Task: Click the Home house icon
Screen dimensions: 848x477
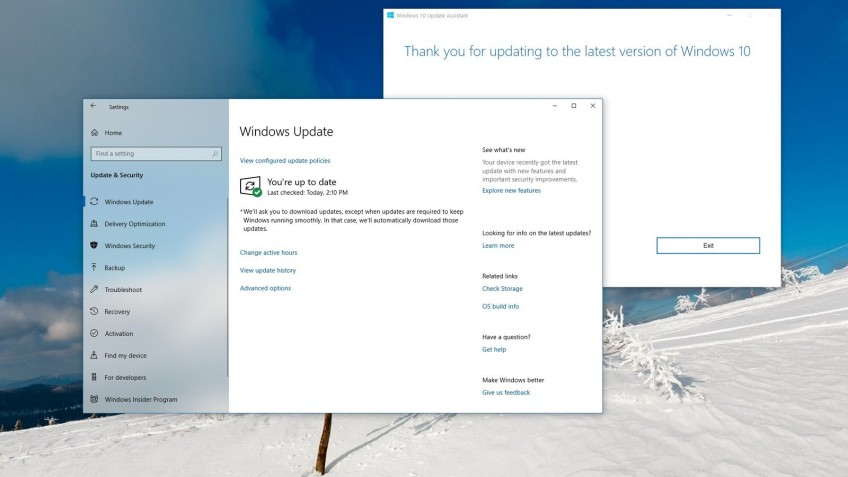Action: [x=95, y=132]
